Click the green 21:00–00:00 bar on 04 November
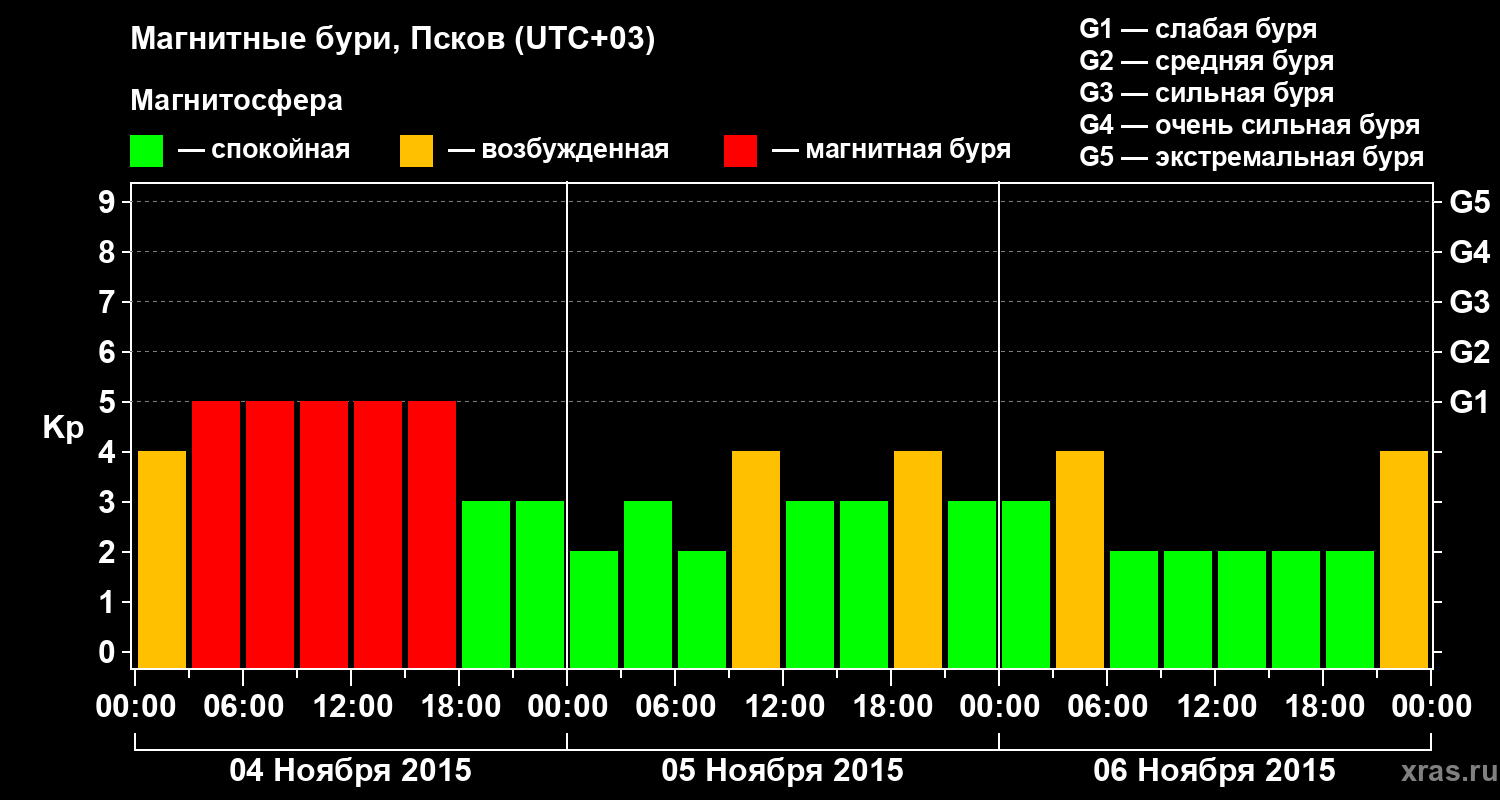 (540, 585)
